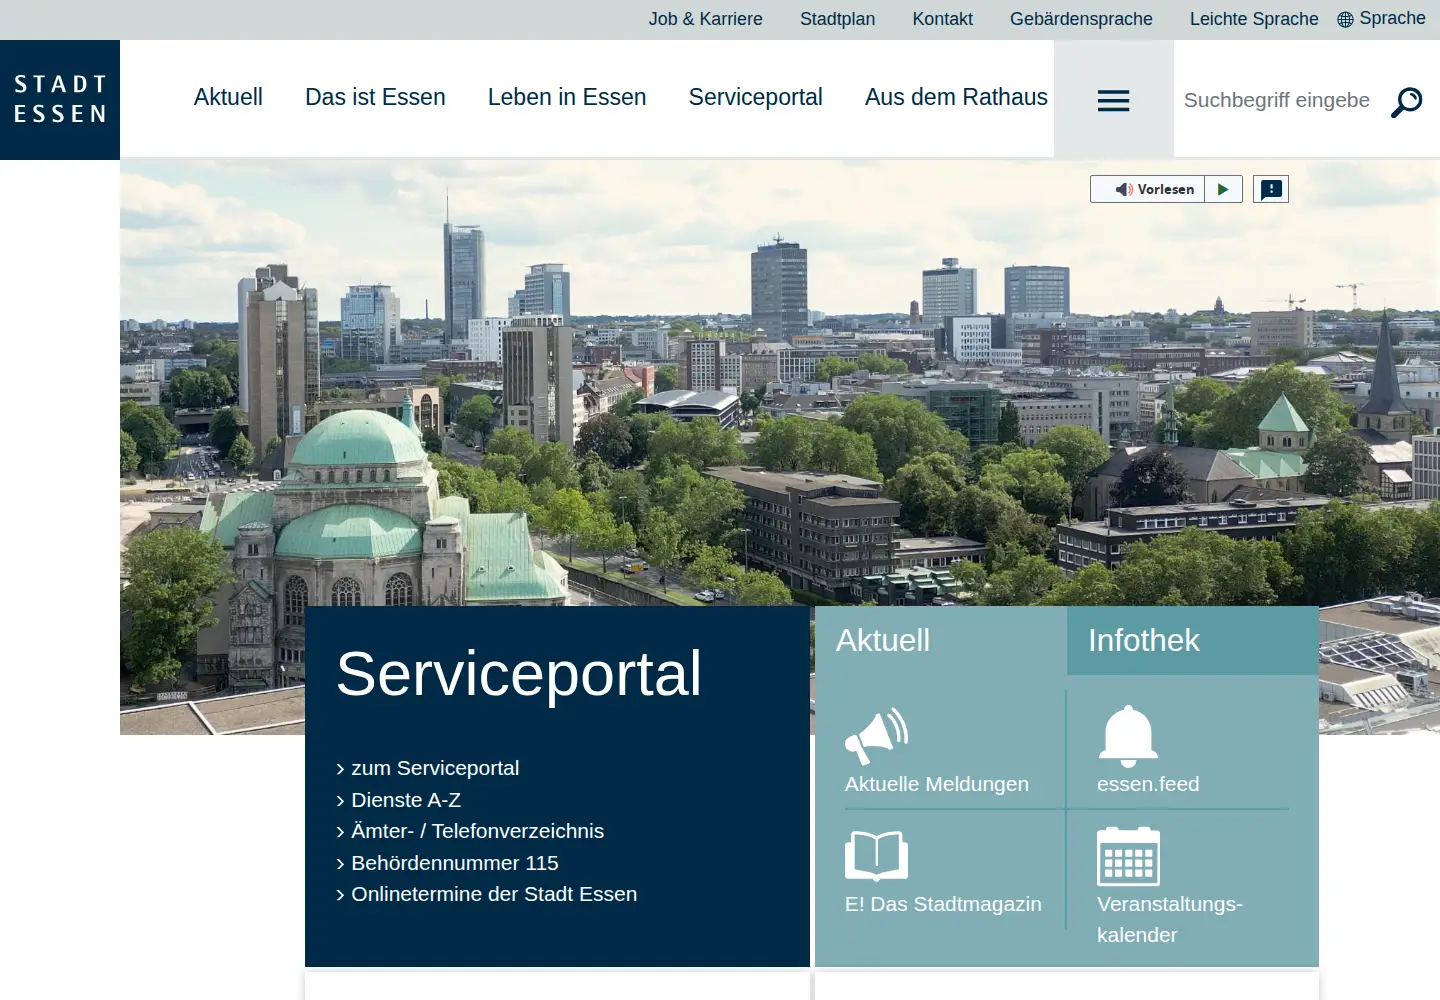Click the large Serviceportal heading

519,673
